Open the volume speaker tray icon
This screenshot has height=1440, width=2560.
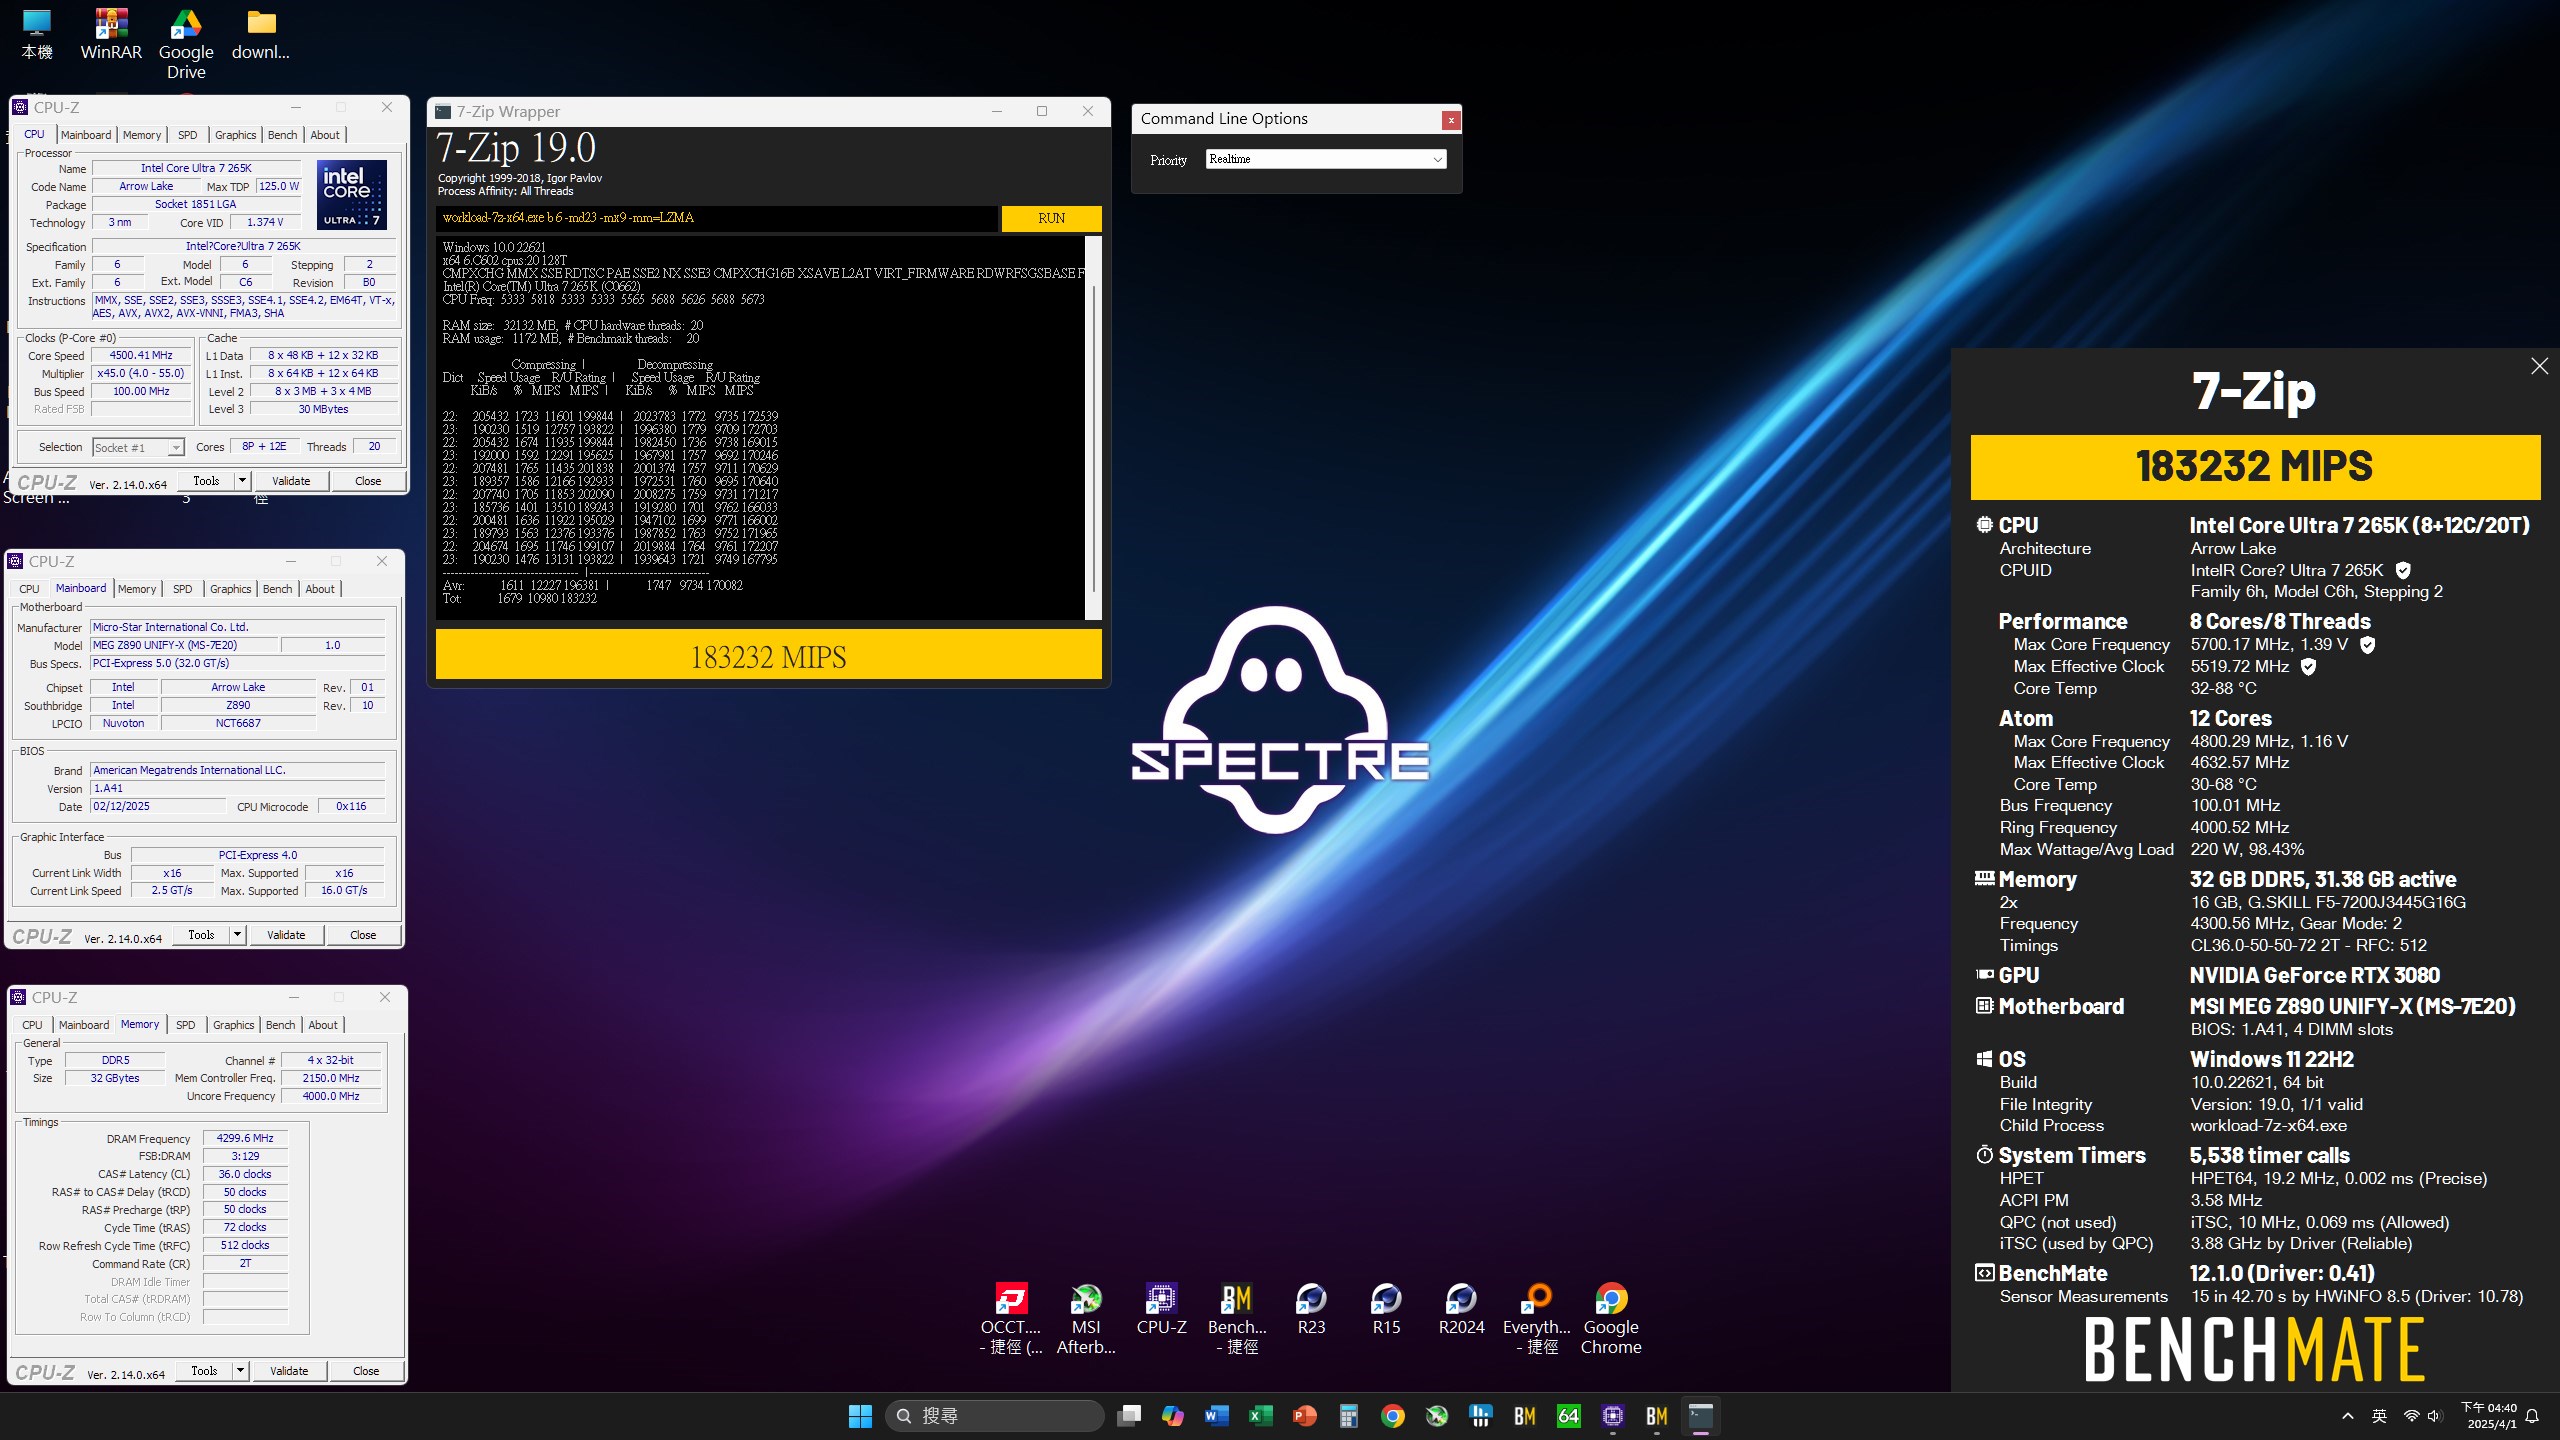(x=2434, y=1416)
